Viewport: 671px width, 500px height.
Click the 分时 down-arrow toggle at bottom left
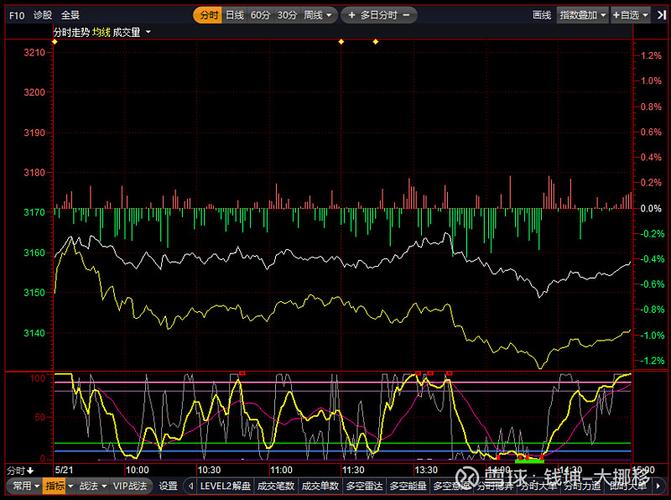(20, 471)
